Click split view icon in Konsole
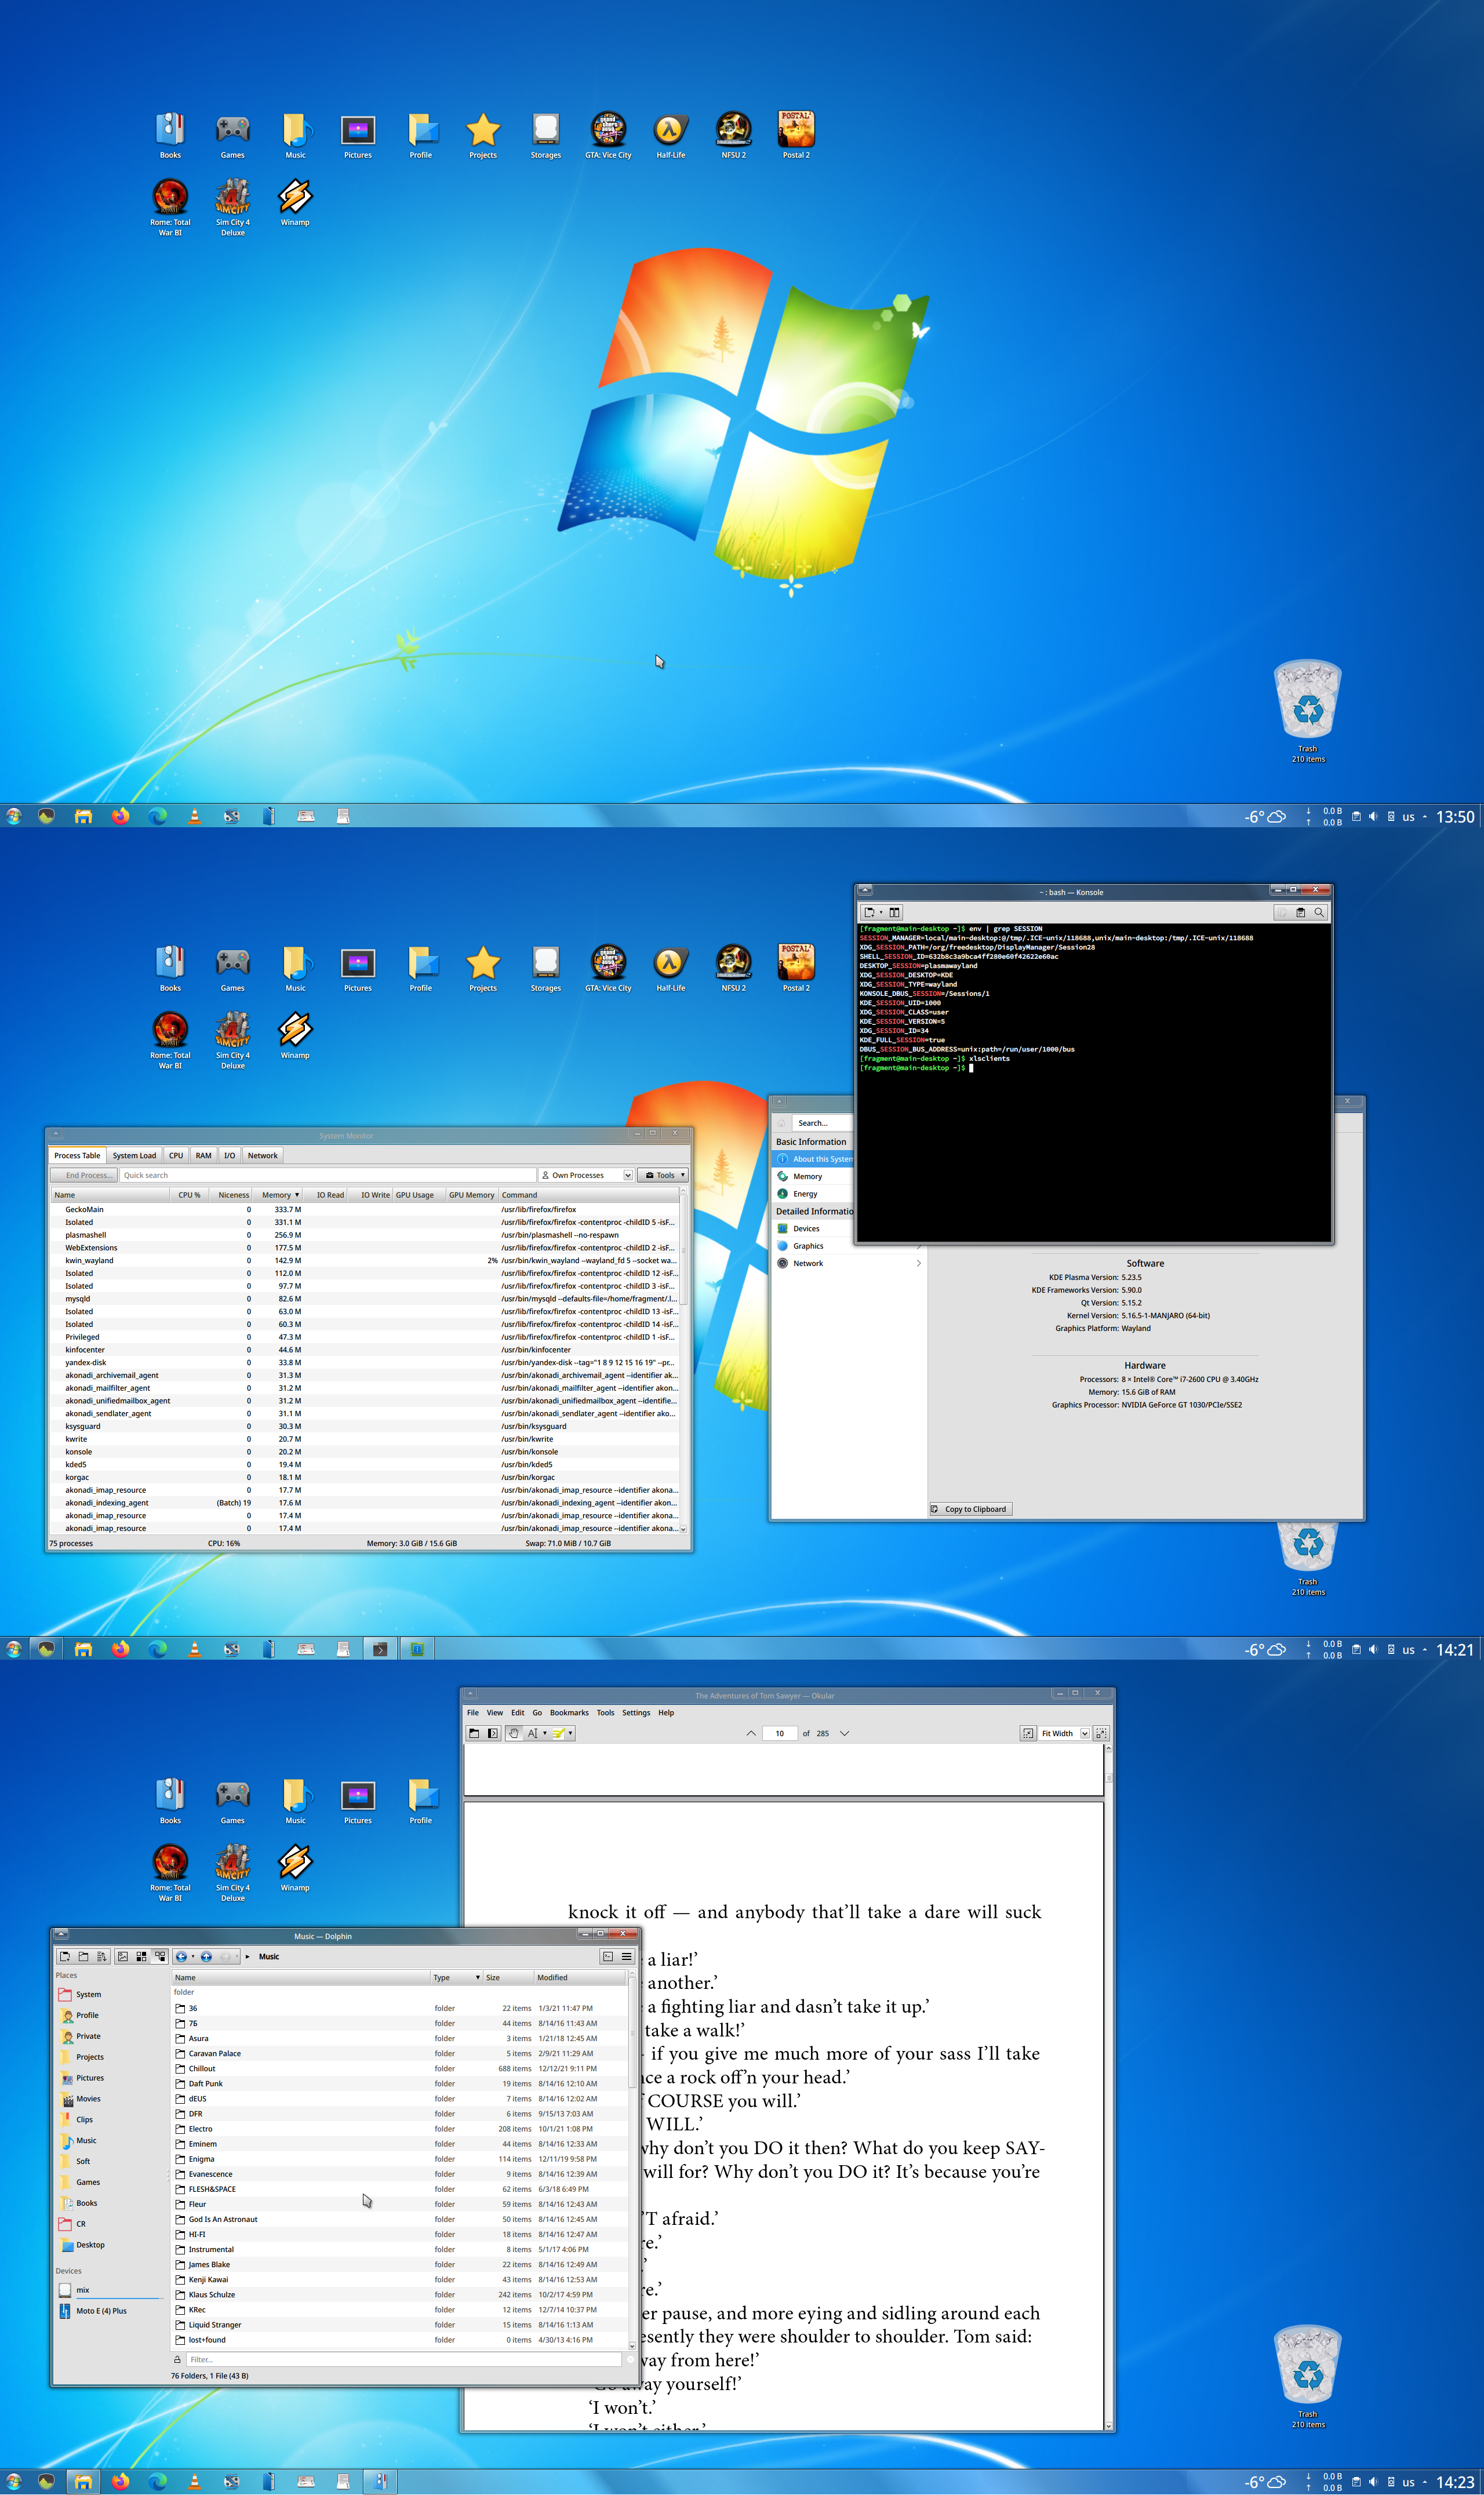Image resolution: width=1484 pixels, height=2495 pixels. click(x=895, y=912)
